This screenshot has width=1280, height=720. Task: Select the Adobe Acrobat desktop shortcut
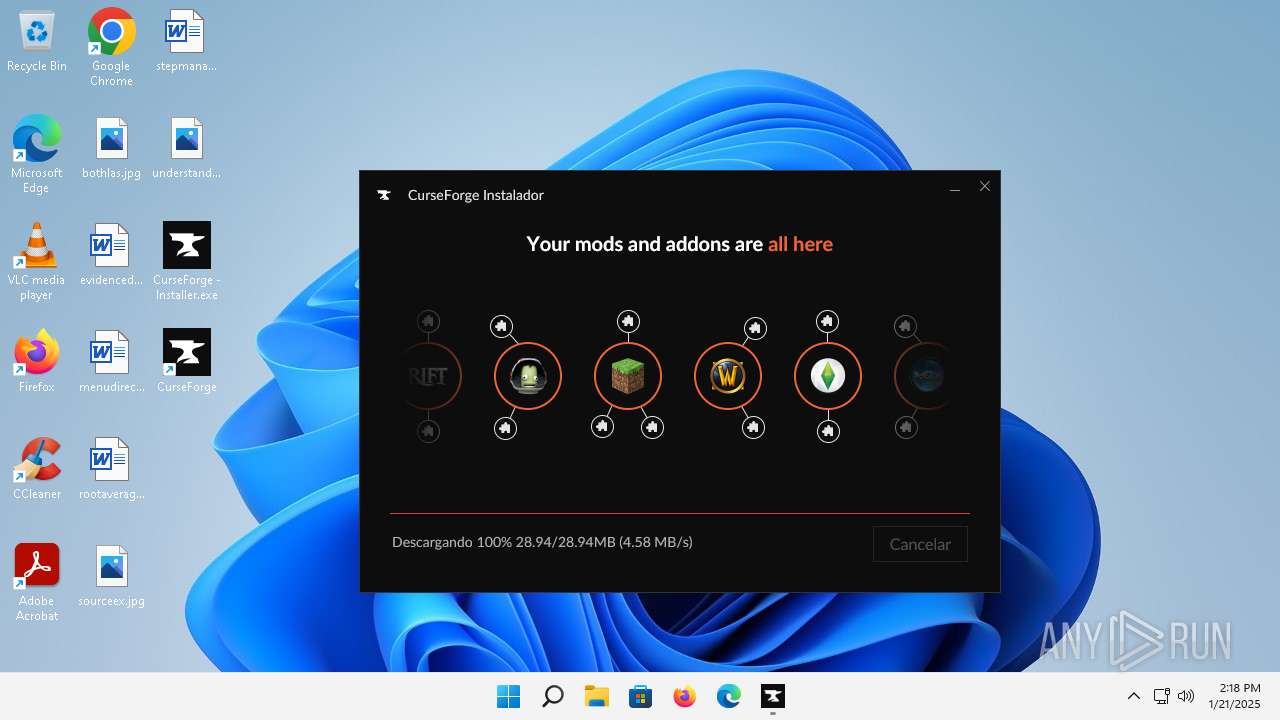37,582
